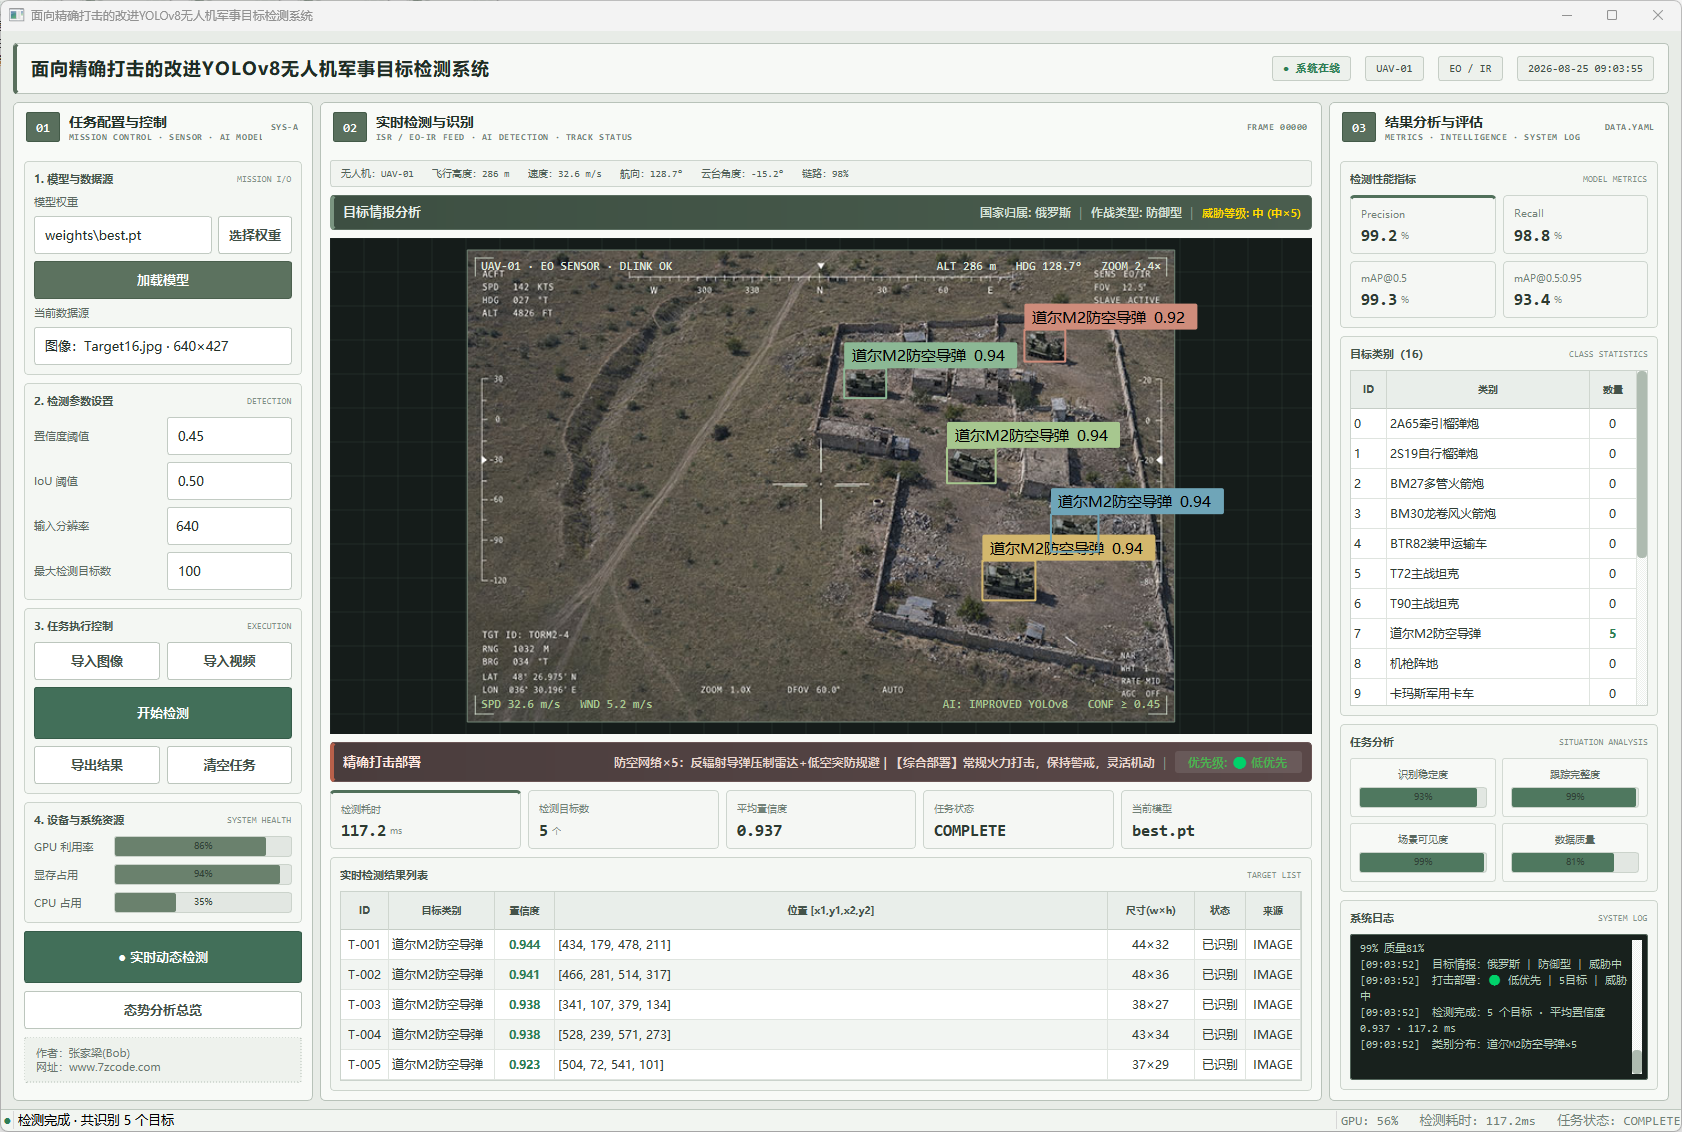Screen dimensions: 1682x1132
Task: Click the 导入视频 button
Action: click(229, 661)
